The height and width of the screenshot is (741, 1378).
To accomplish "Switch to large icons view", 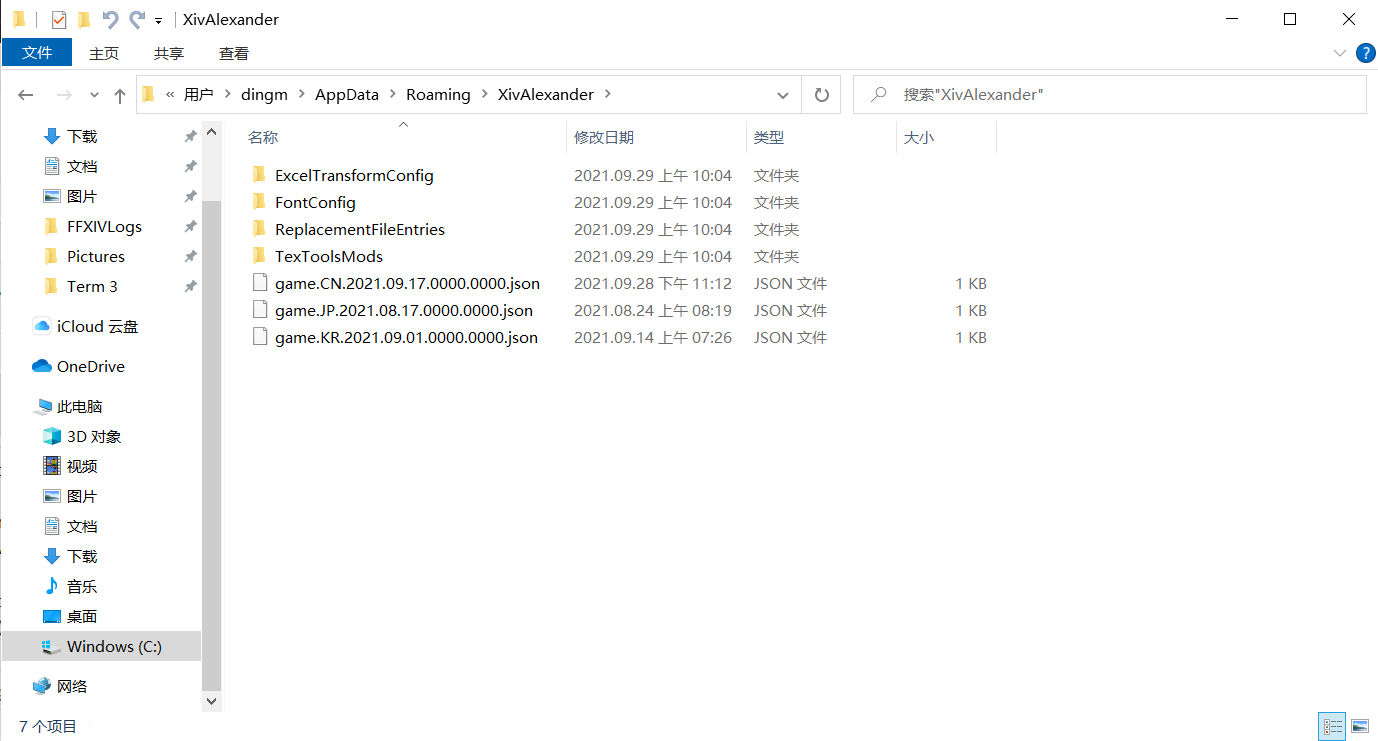I will [1359, 726].
